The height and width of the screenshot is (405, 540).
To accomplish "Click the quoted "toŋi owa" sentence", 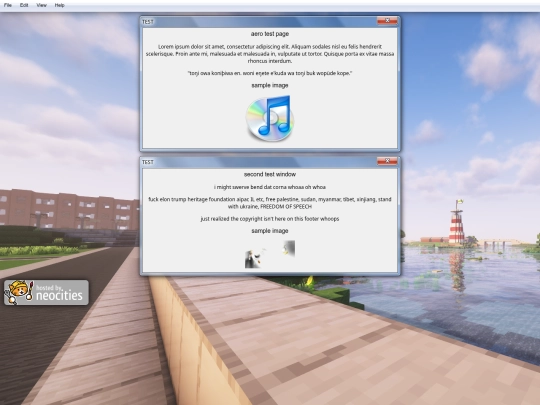I will click(270, 73).
